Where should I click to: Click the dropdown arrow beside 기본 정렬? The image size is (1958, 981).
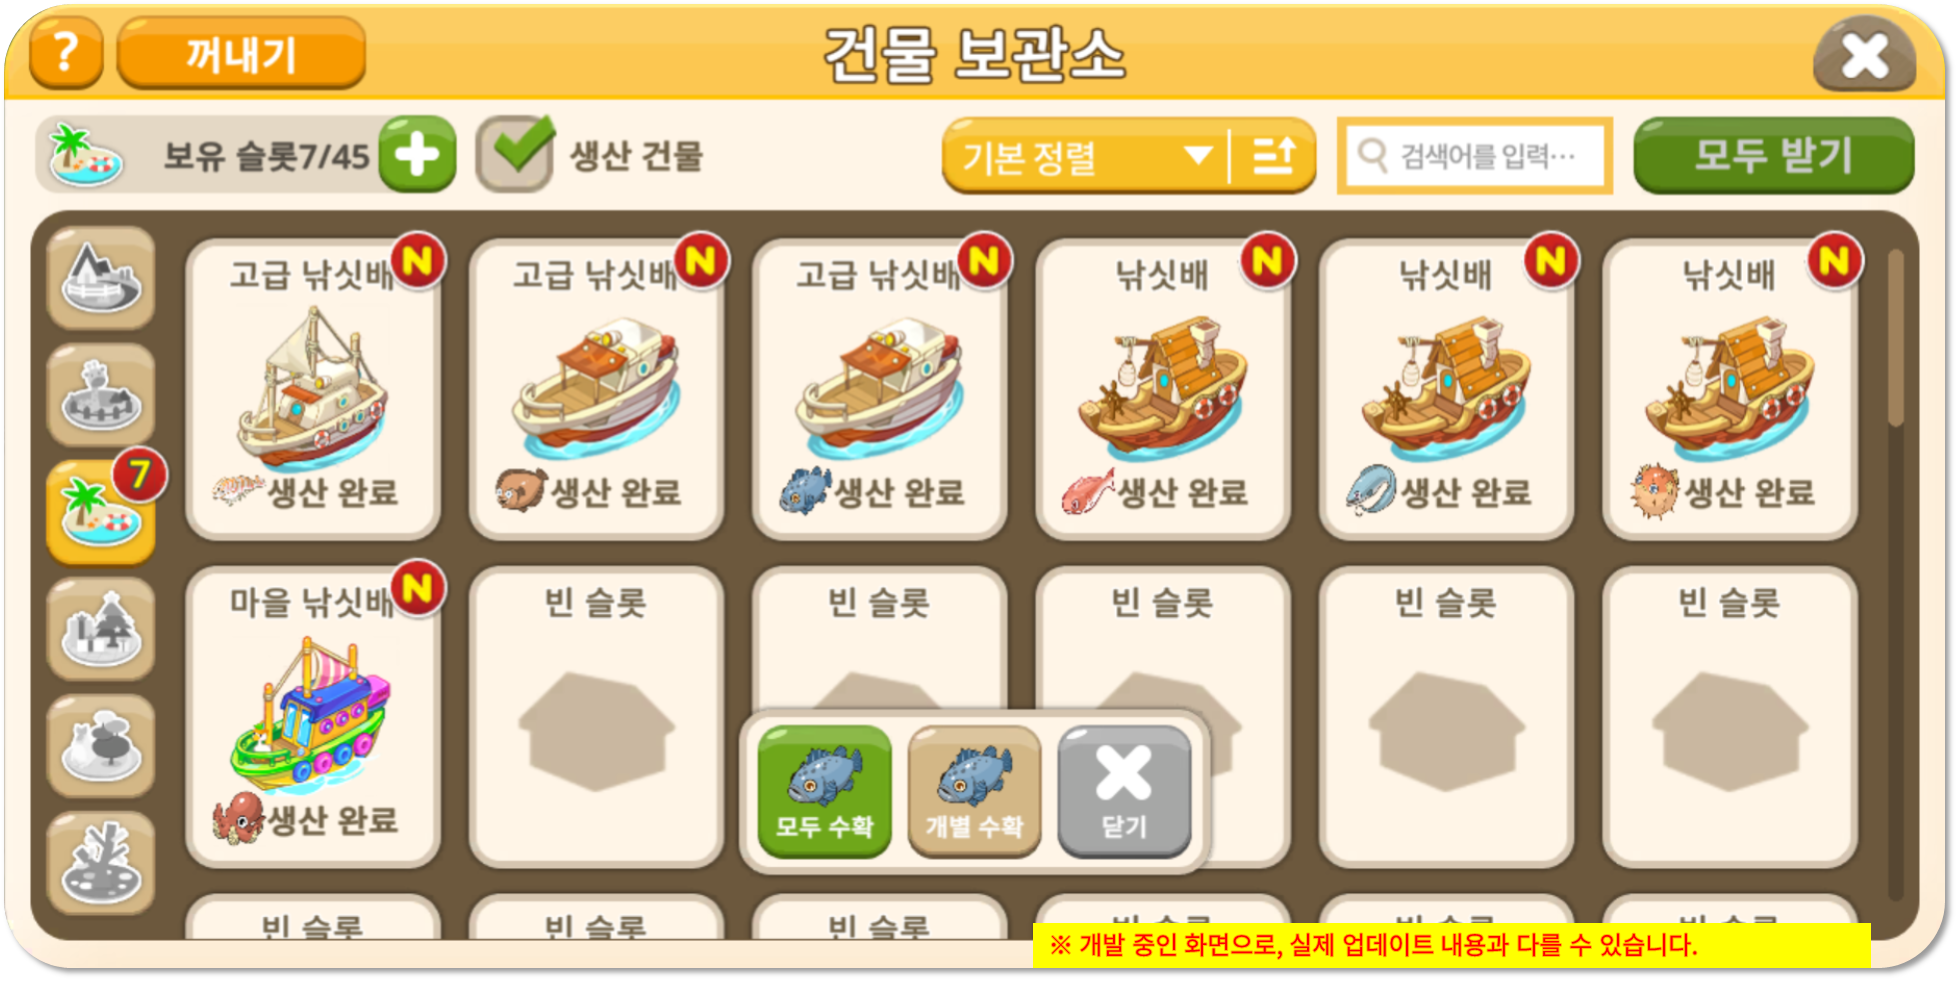click(x=1198, y=156)
